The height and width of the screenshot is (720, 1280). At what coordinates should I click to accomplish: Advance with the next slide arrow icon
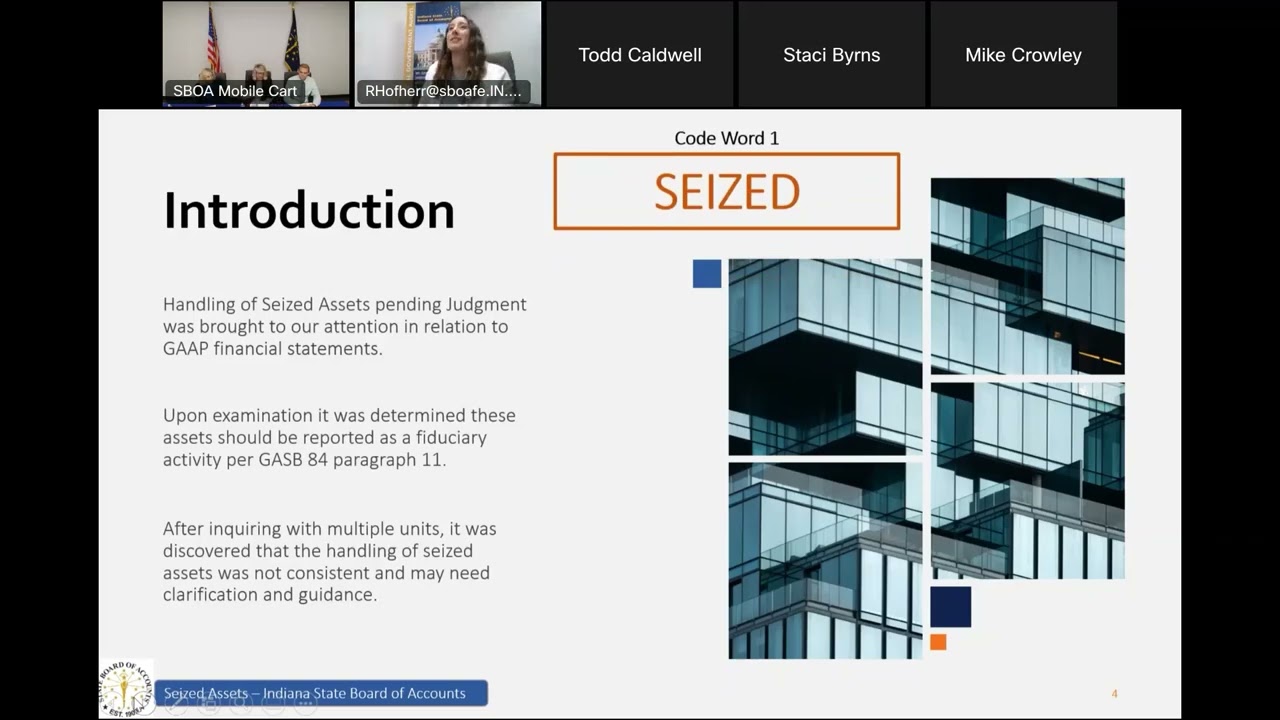coord(143,703)
